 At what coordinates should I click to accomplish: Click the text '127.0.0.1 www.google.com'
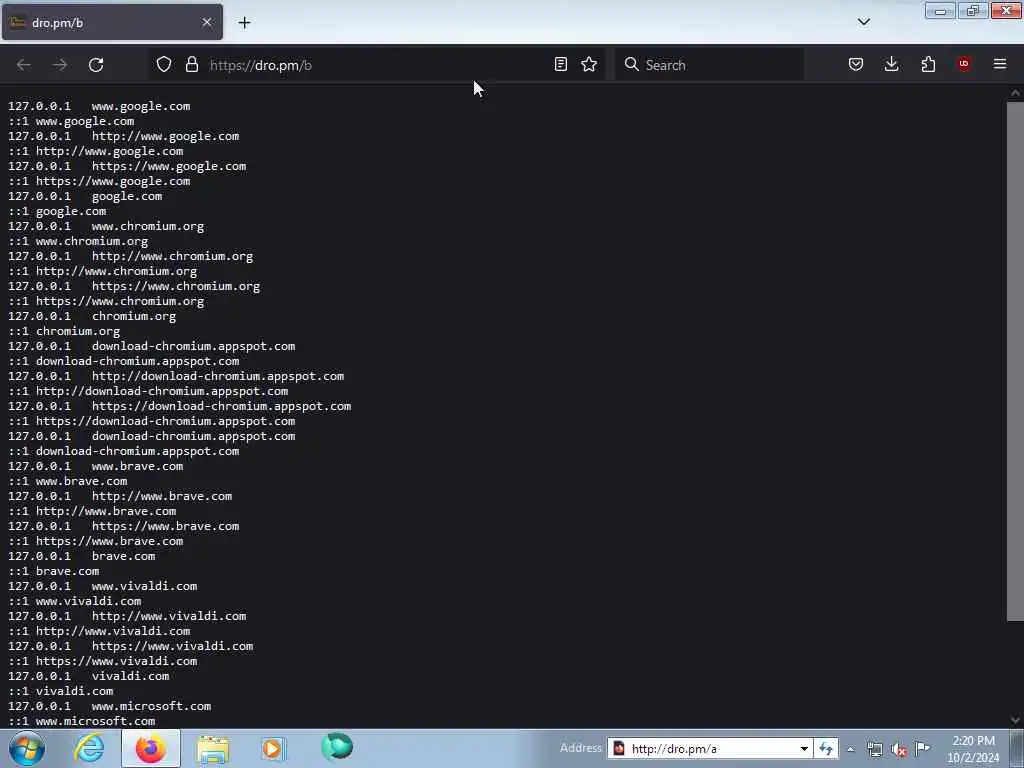pyautogui.click(x=99, y=106)
